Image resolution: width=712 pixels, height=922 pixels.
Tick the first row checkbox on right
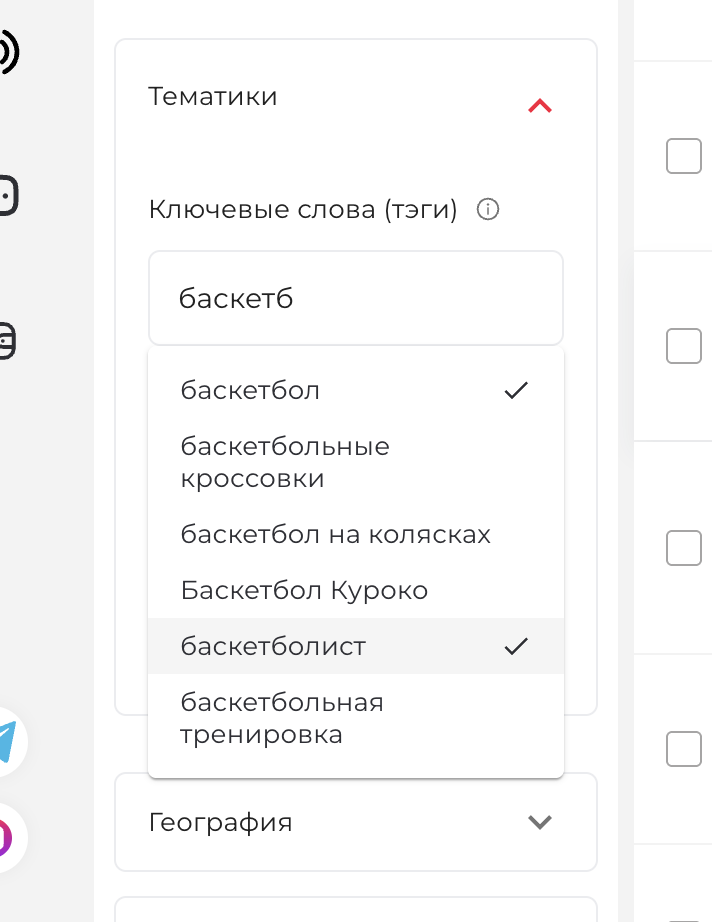684,156
